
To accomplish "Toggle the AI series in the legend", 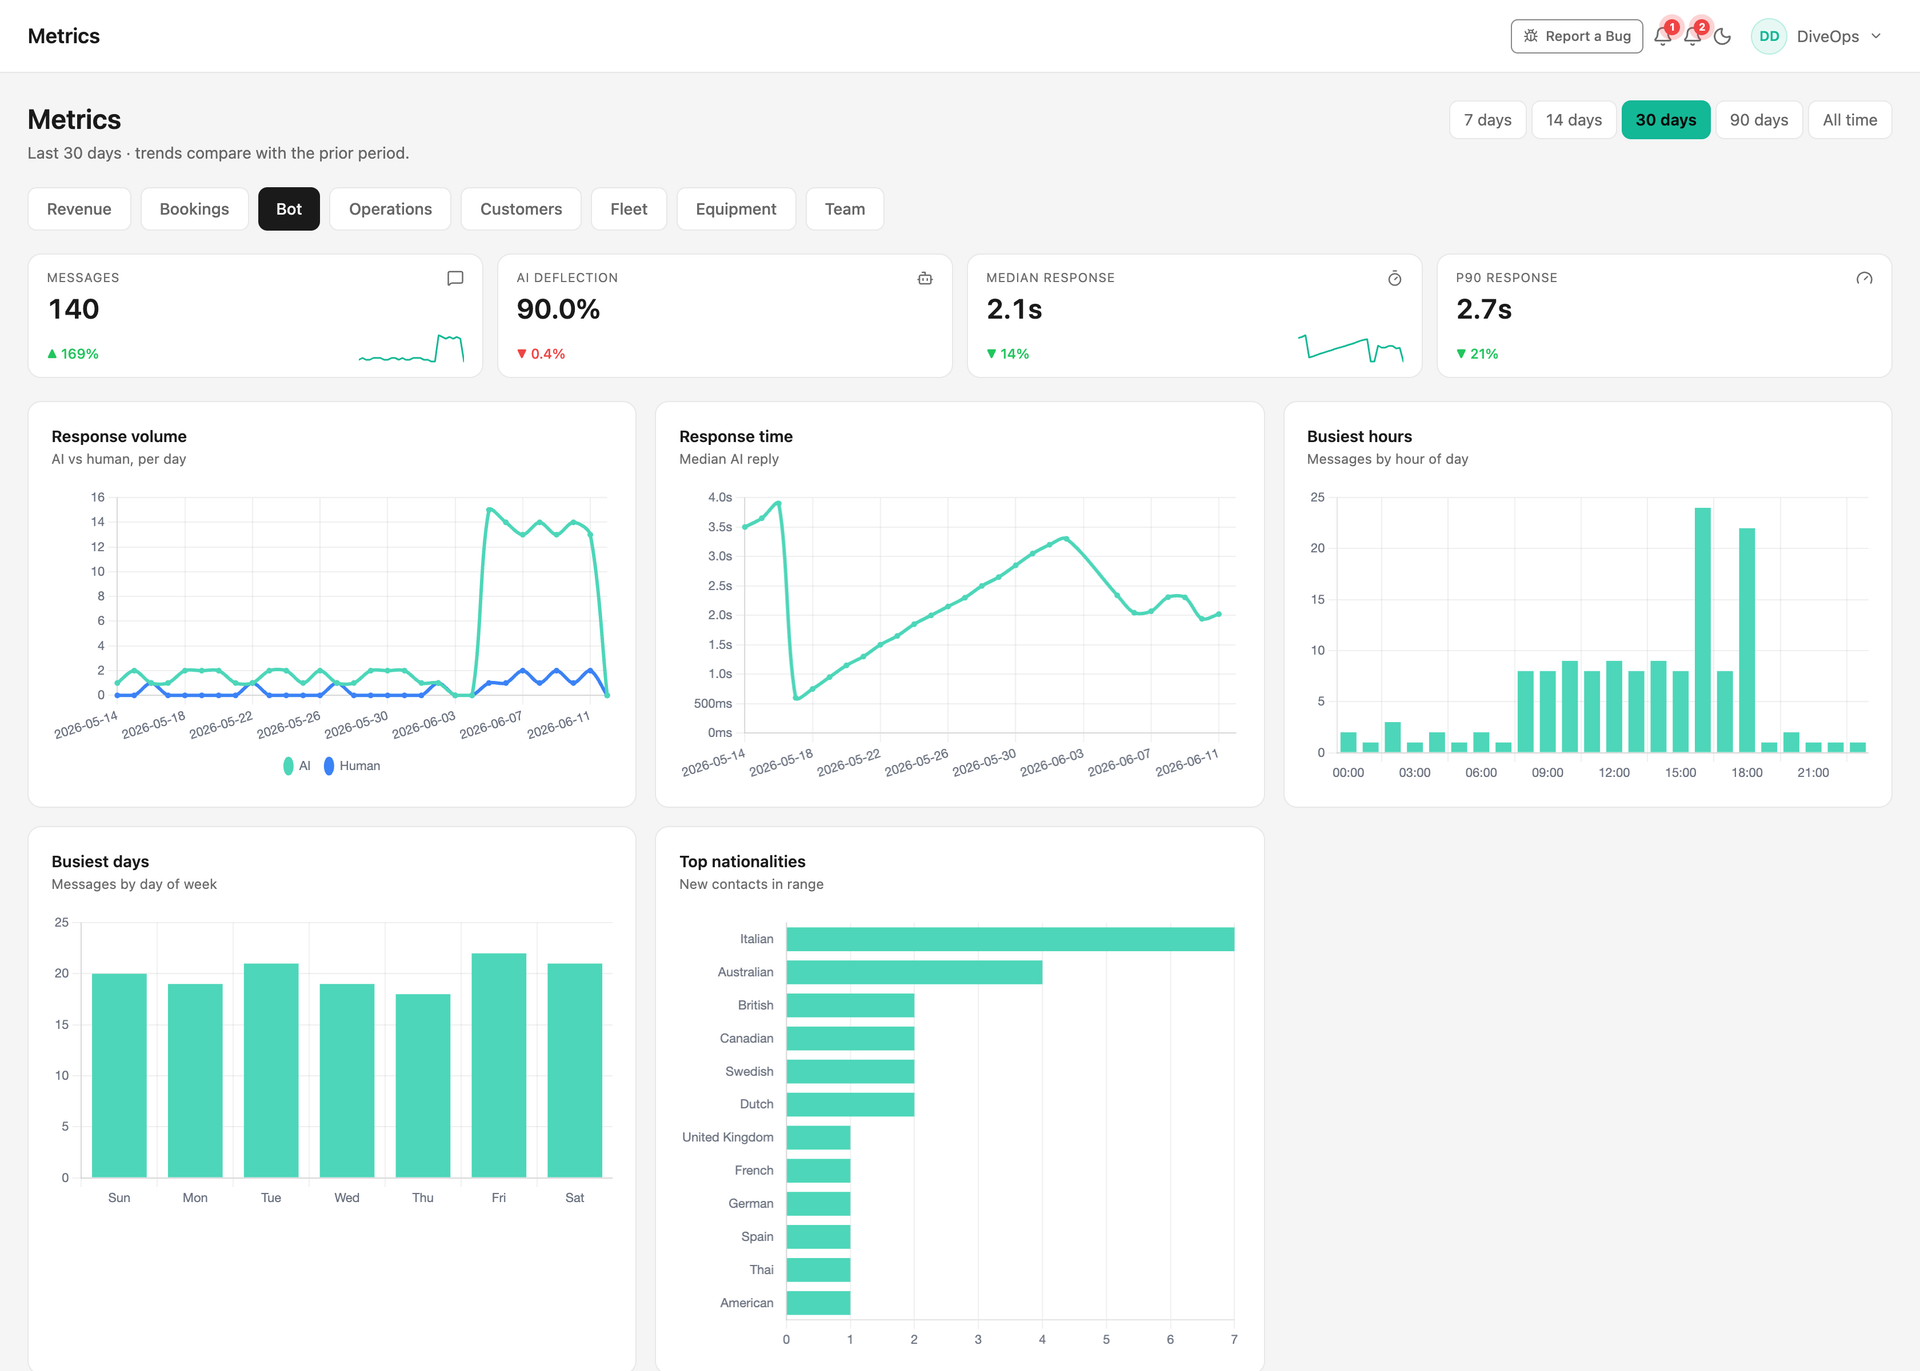I will tap(297, 766).
